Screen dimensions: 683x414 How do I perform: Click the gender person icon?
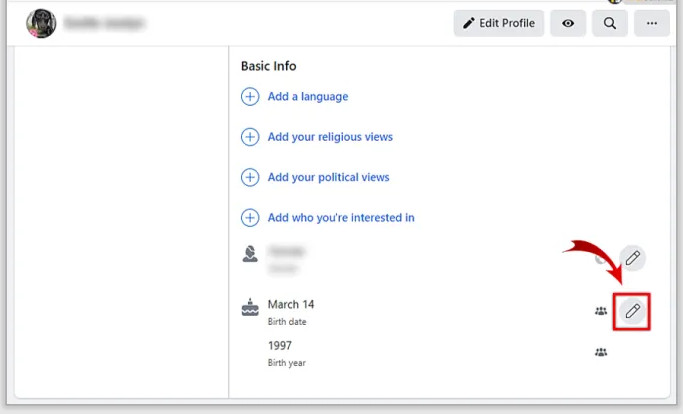(x=250, y=254)
